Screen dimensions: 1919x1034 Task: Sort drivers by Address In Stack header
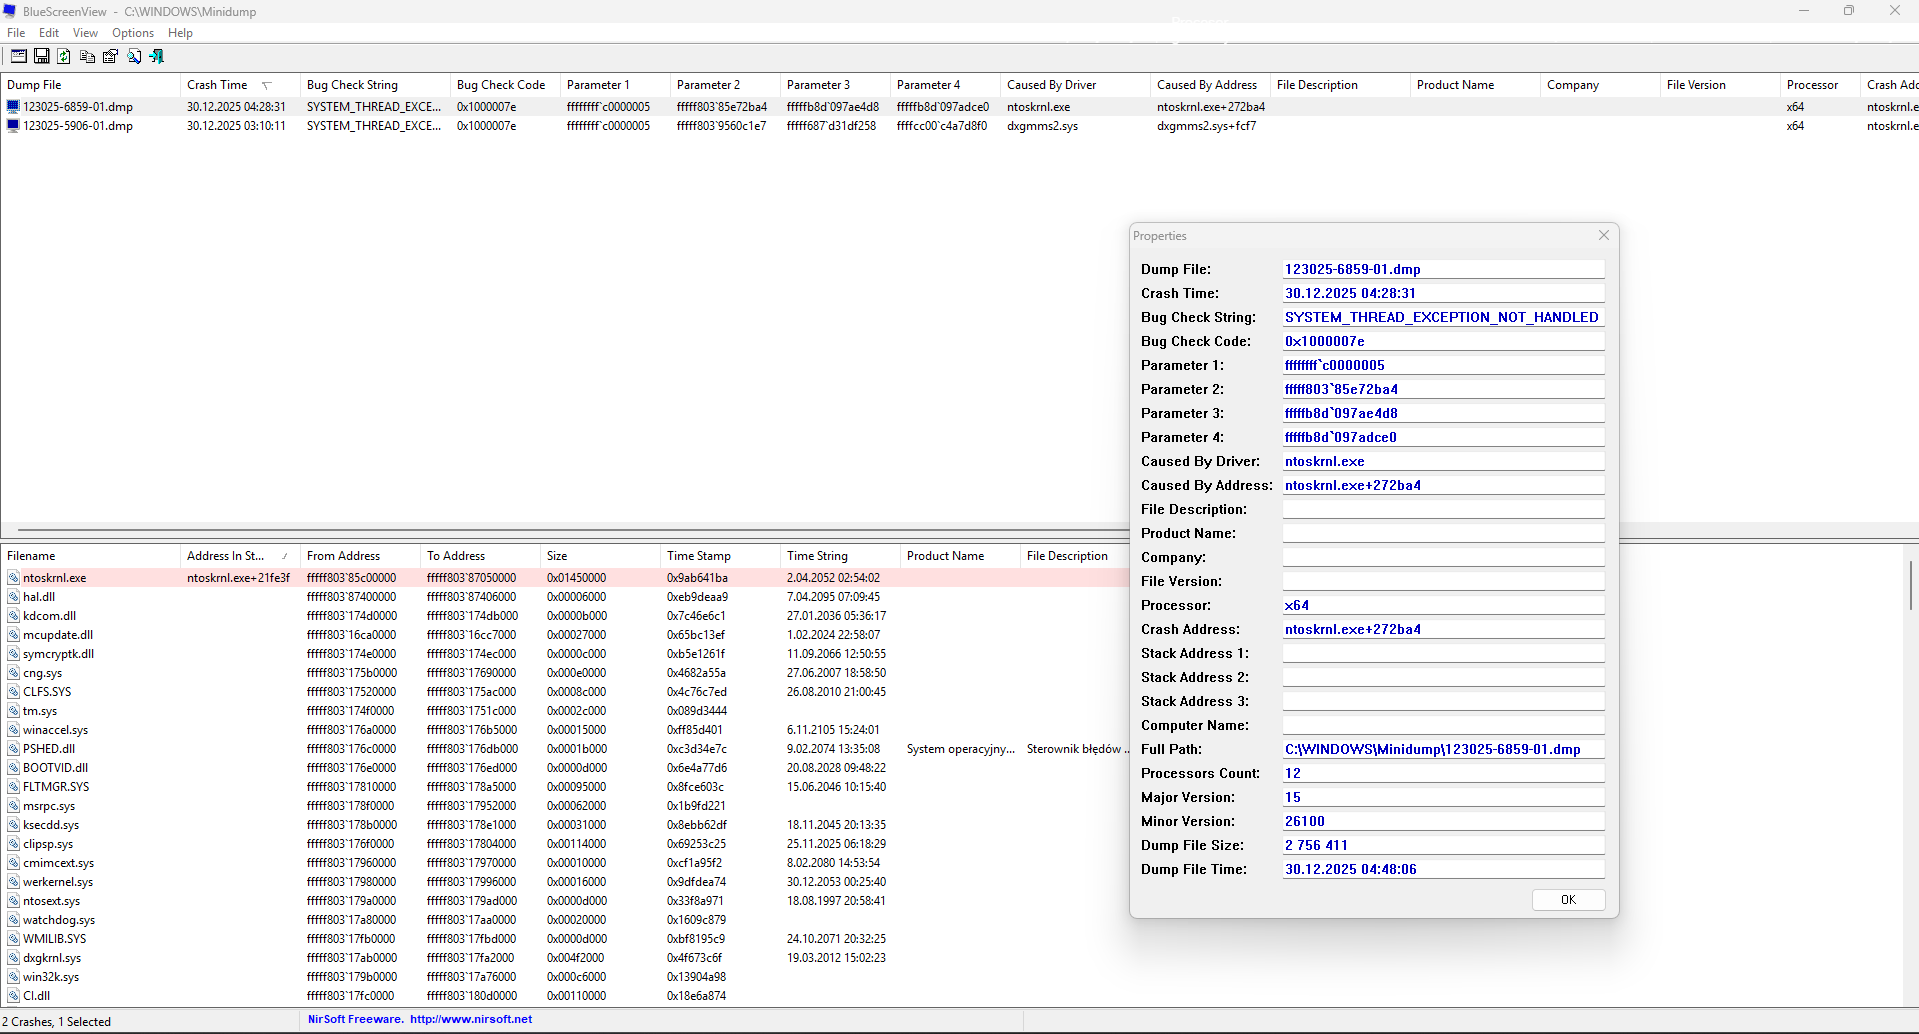[x=226, y=556]
